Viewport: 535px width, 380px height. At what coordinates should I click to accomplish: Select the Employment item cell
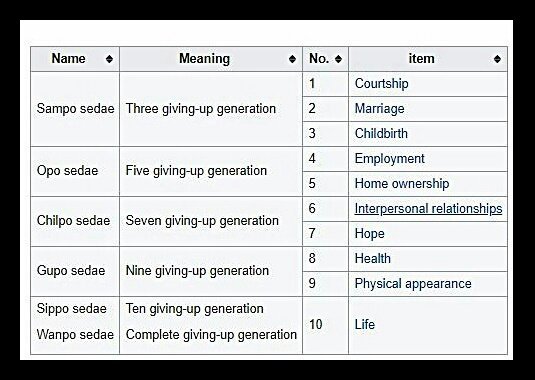point(428,159)
